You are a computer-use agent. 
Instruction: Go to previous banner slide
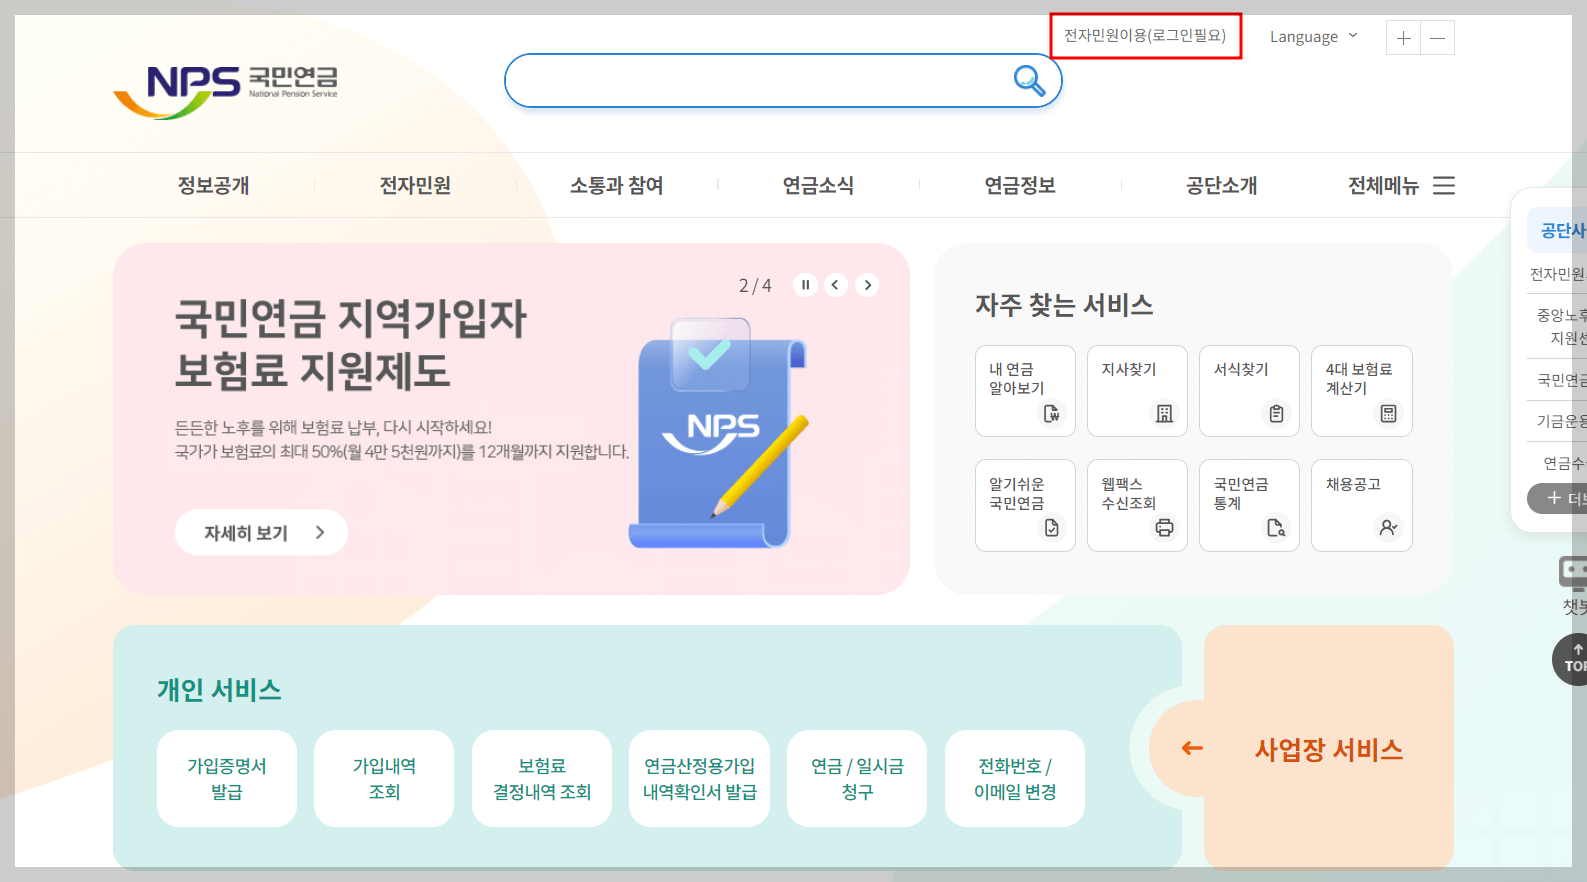pos(836,285)
